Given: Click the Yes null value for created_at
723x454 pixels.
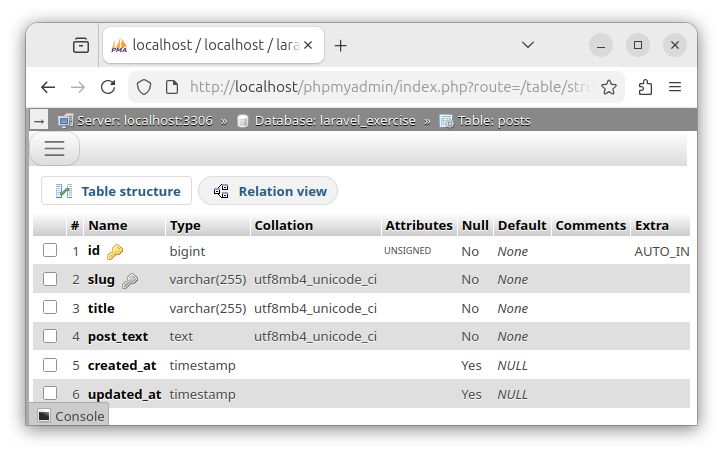Looking at the screenshot, I should click(471, 366).
